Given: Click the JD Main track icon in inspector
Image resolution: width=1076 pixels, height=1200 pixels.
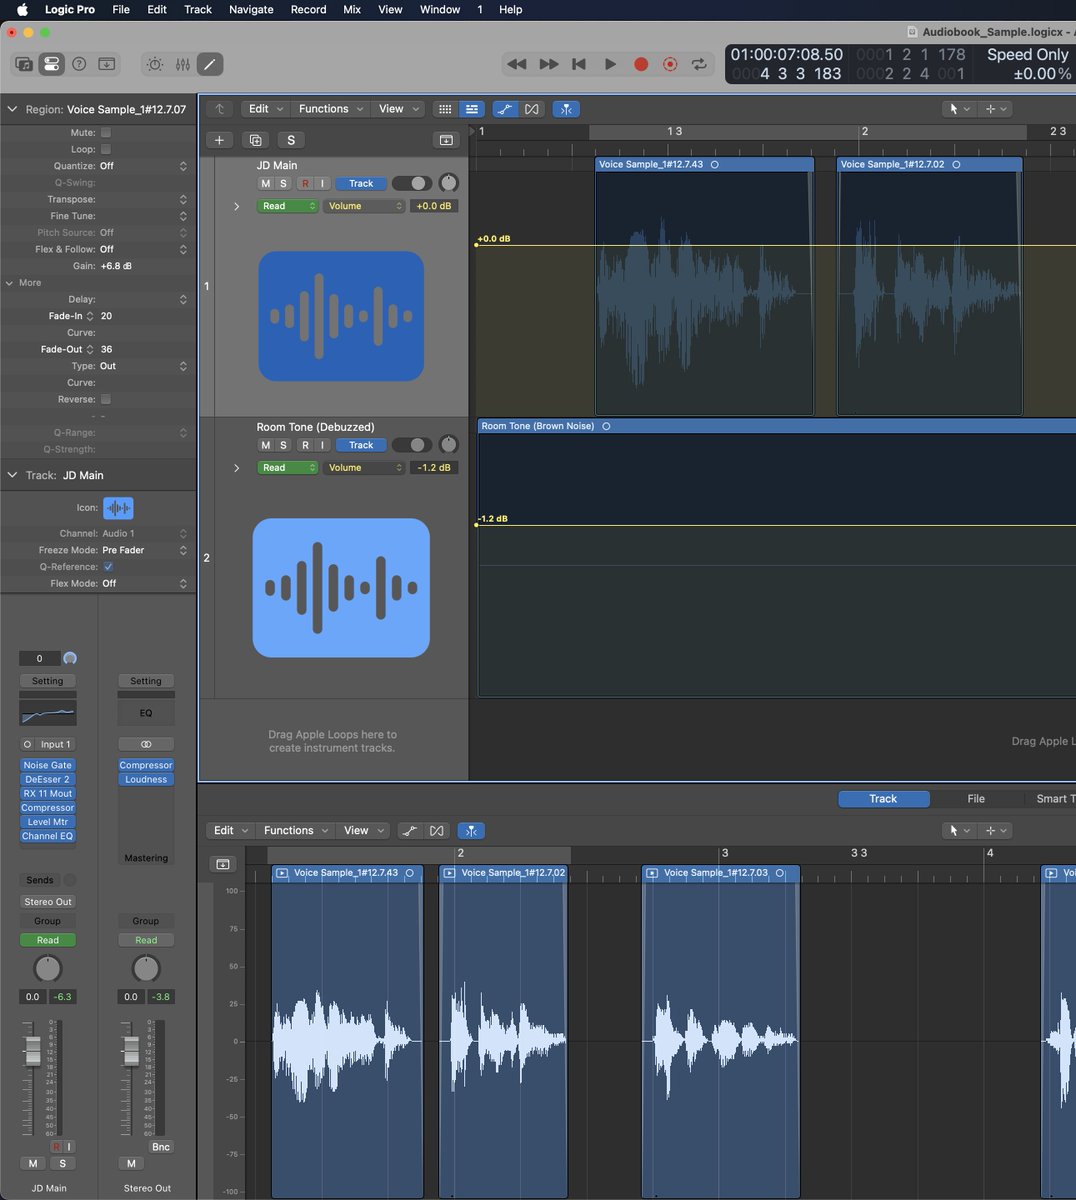Looking at the screenshot, I should pyautogui.click(x=118, y=508).
